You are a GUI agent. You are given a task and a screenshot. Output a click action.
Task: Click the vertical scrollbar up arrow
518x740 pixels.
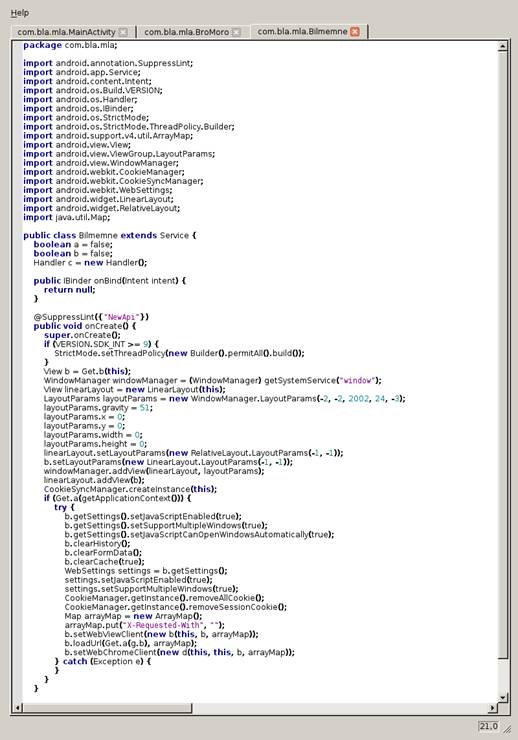click(503, 46)
